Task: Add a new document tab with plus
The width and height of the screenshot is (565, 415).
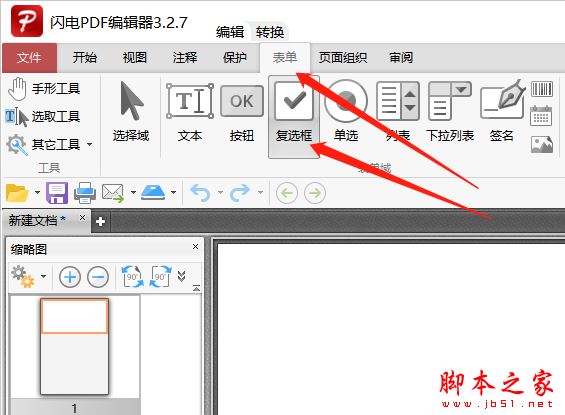Action: click(x=101, y=222)
